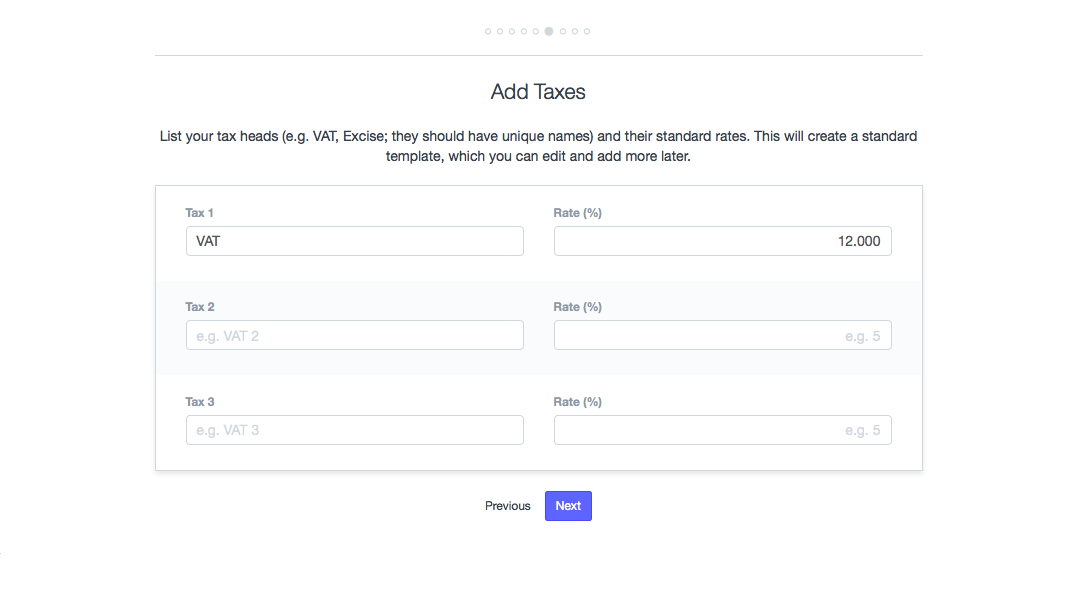Focus the Rate (%) field for Tax 2
The width and height of the screenshot is (1077, 594).
[722, 335]
